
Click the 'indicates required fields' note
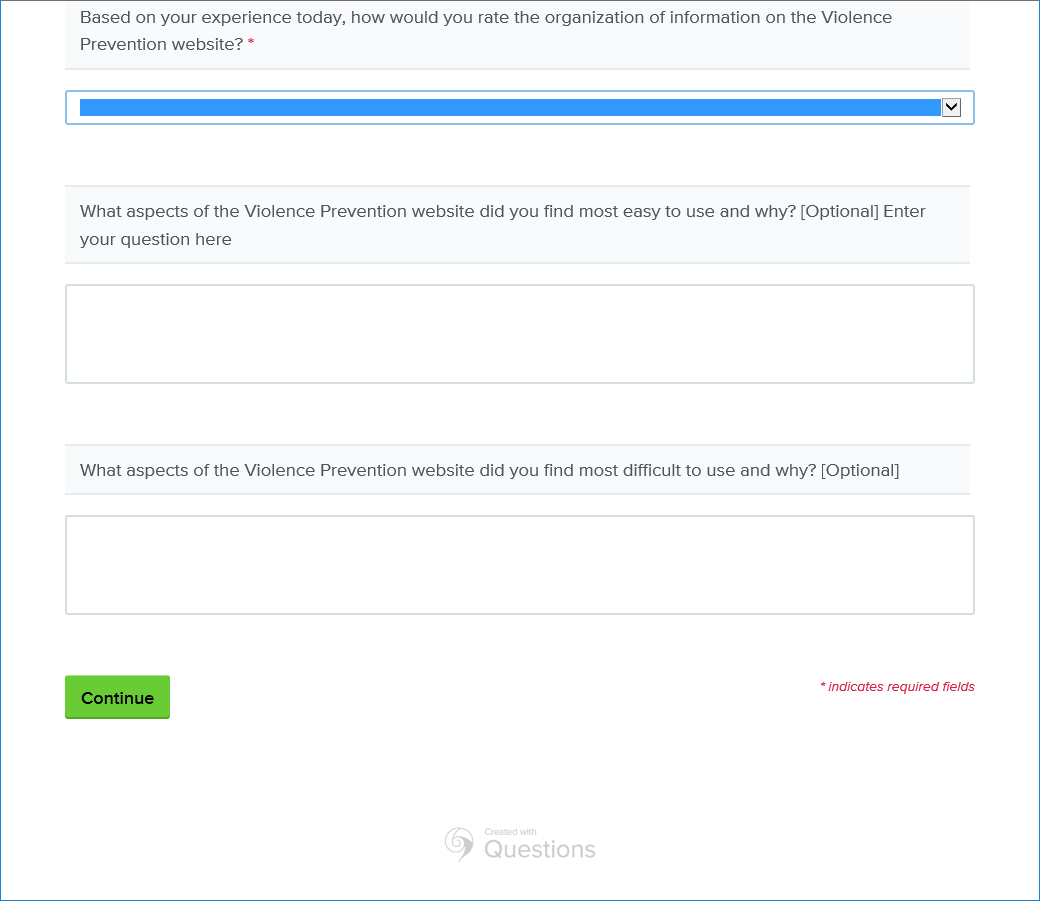897,687
